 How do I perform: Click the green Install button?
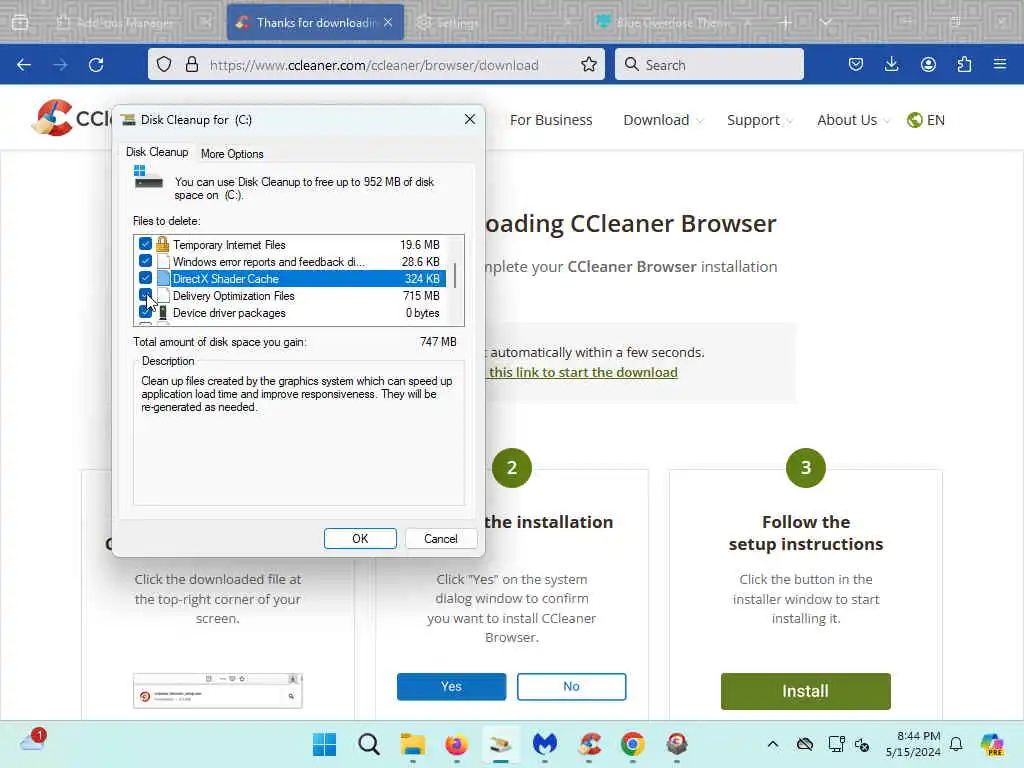805,691
